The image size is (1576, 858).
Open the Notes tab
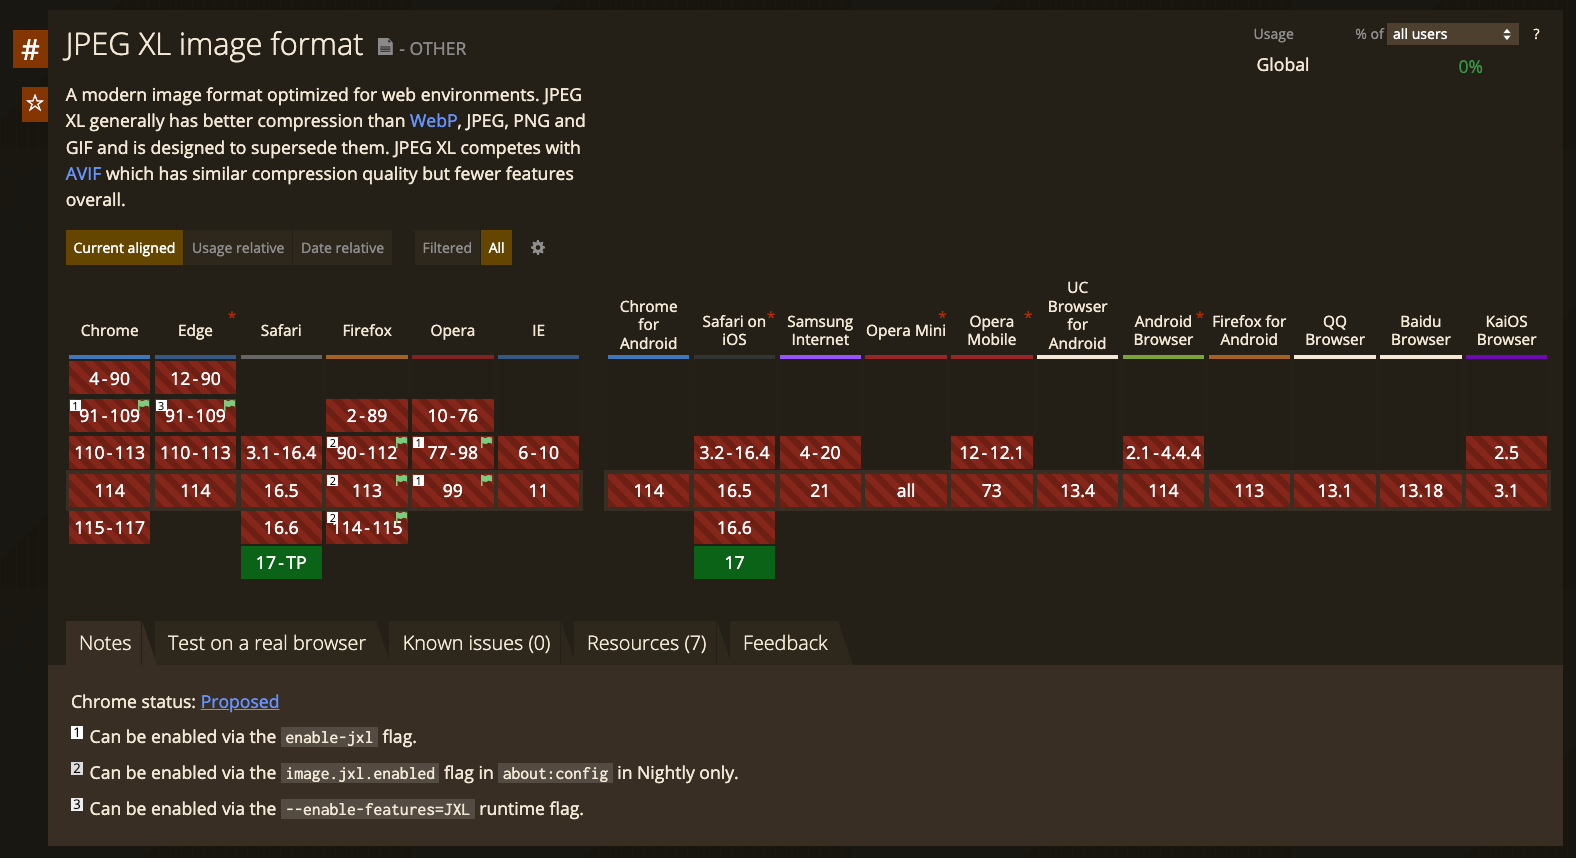pos(105,643)
